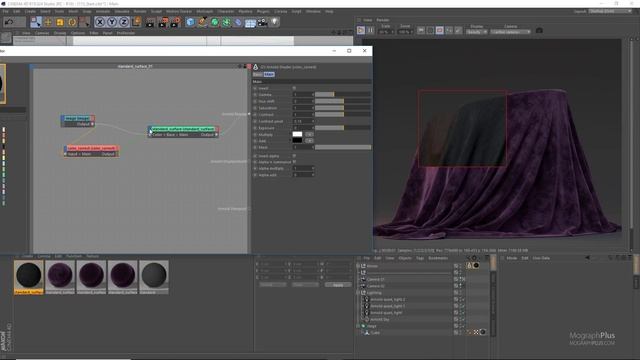
Task: Click the Apply button in coordinates panel
Action: pyautogui.click(x=338, y=285)
